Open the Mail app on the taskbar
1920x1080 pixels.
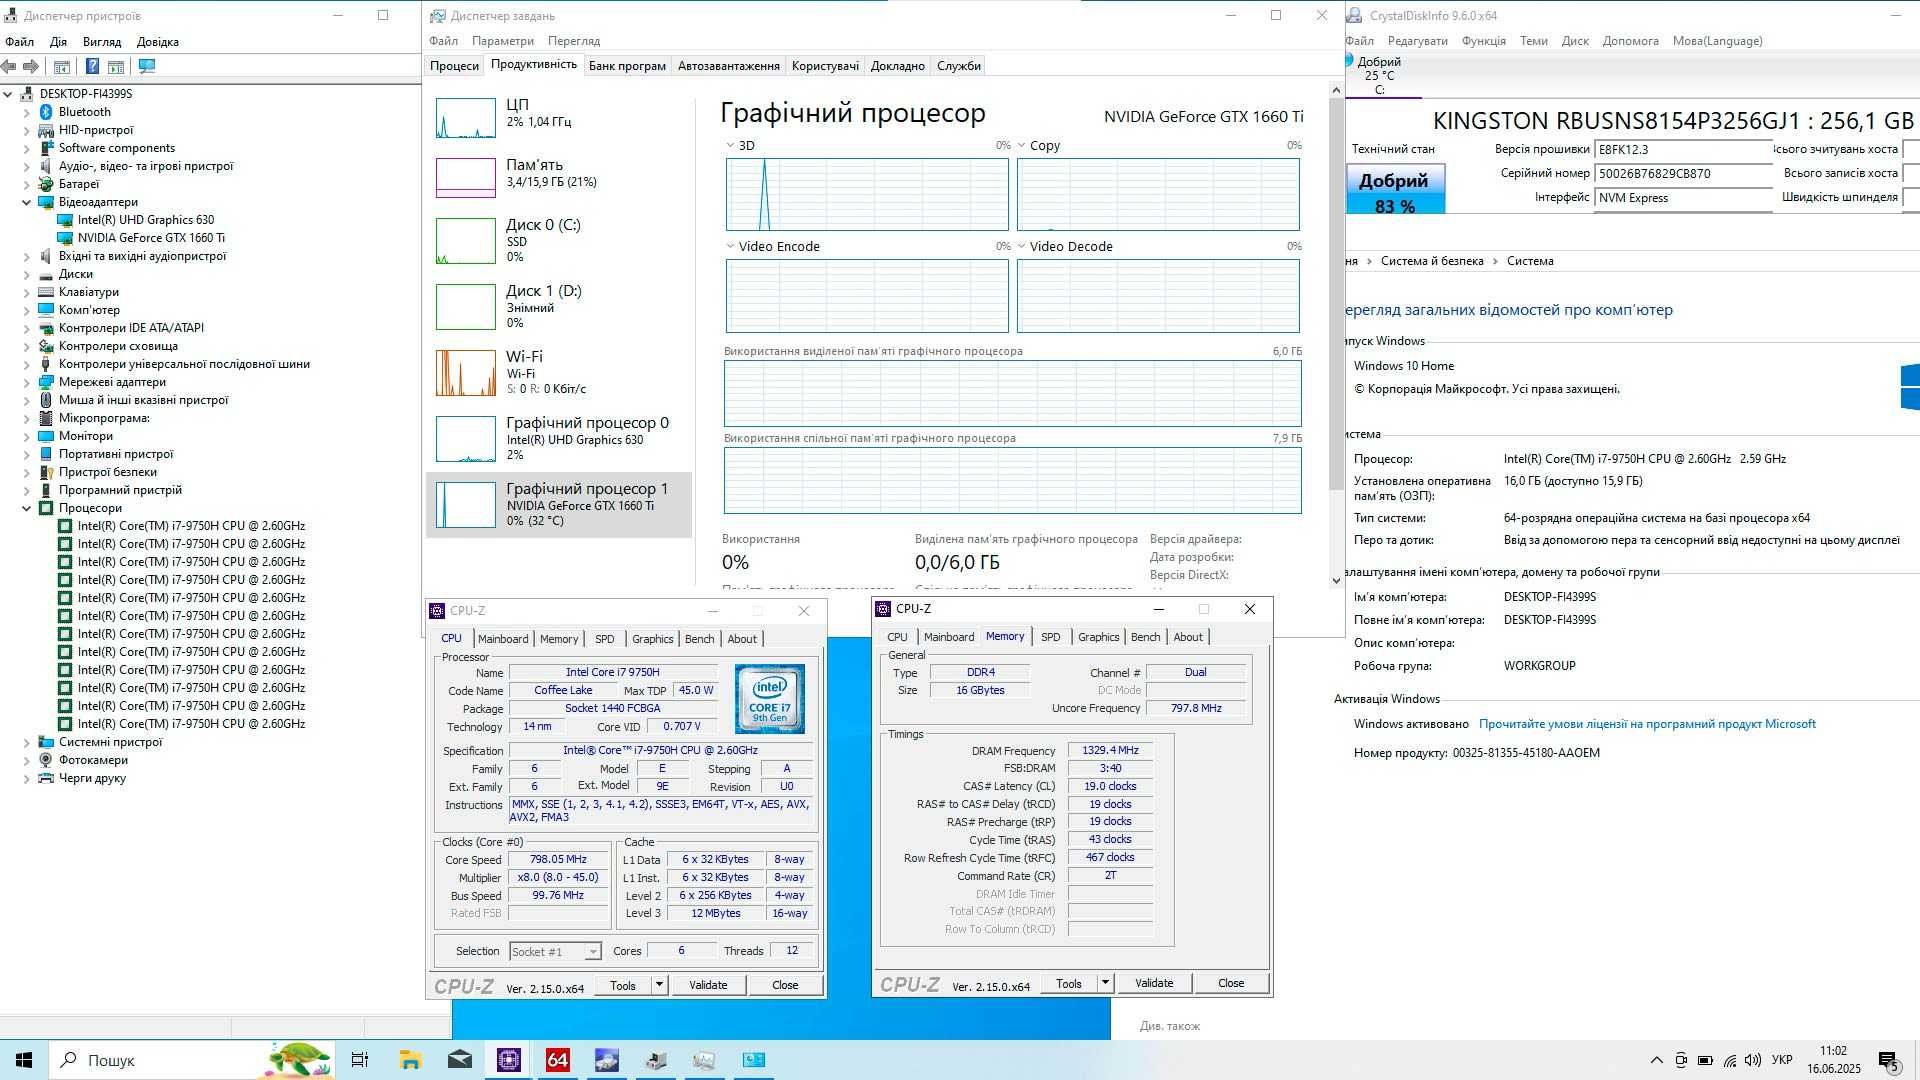(x=459, y=1060)
